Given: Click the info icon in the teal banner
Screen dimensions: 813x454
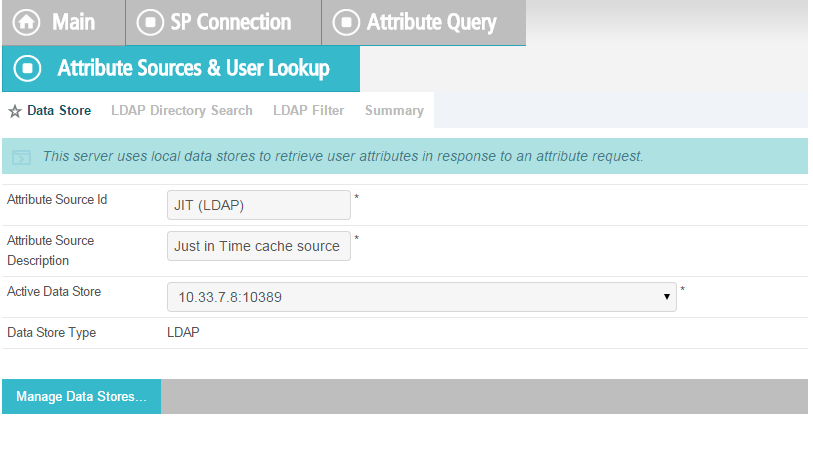Looking at the screenshot, I should (21, 157).
